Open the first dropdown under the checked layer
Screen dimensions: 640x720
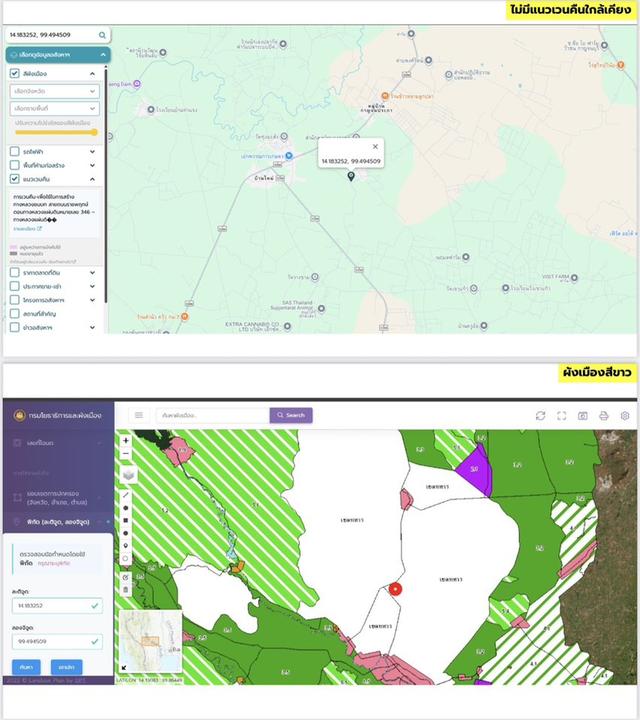(55, 90)
